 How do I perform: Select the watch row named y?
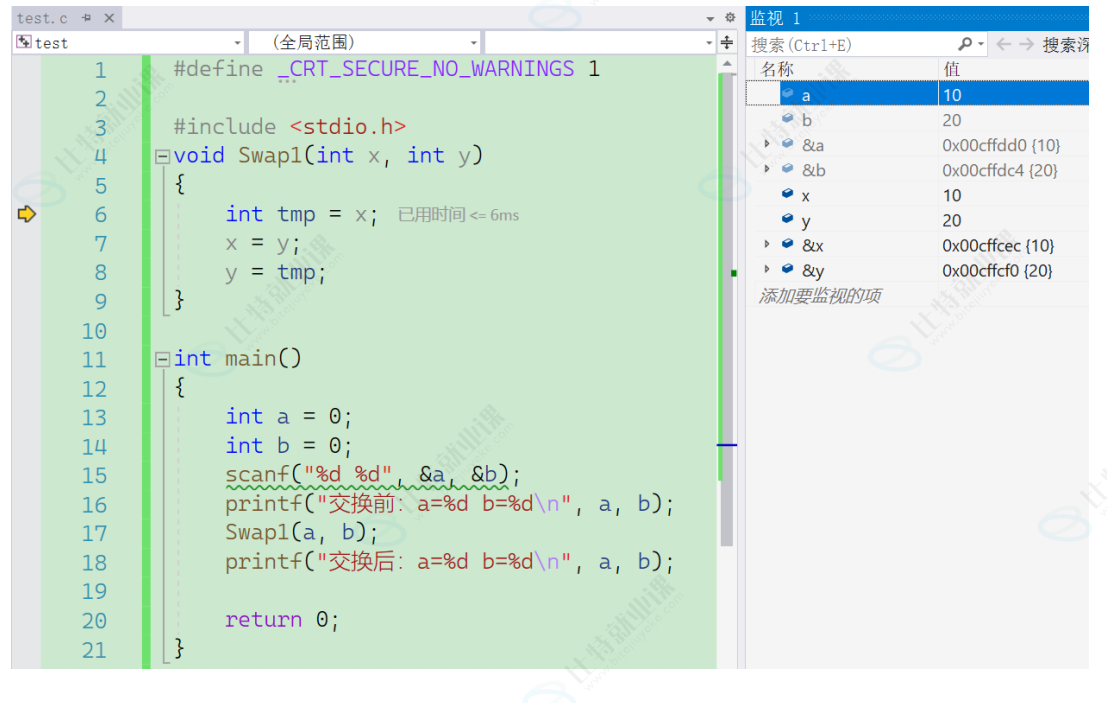(918, 220)
